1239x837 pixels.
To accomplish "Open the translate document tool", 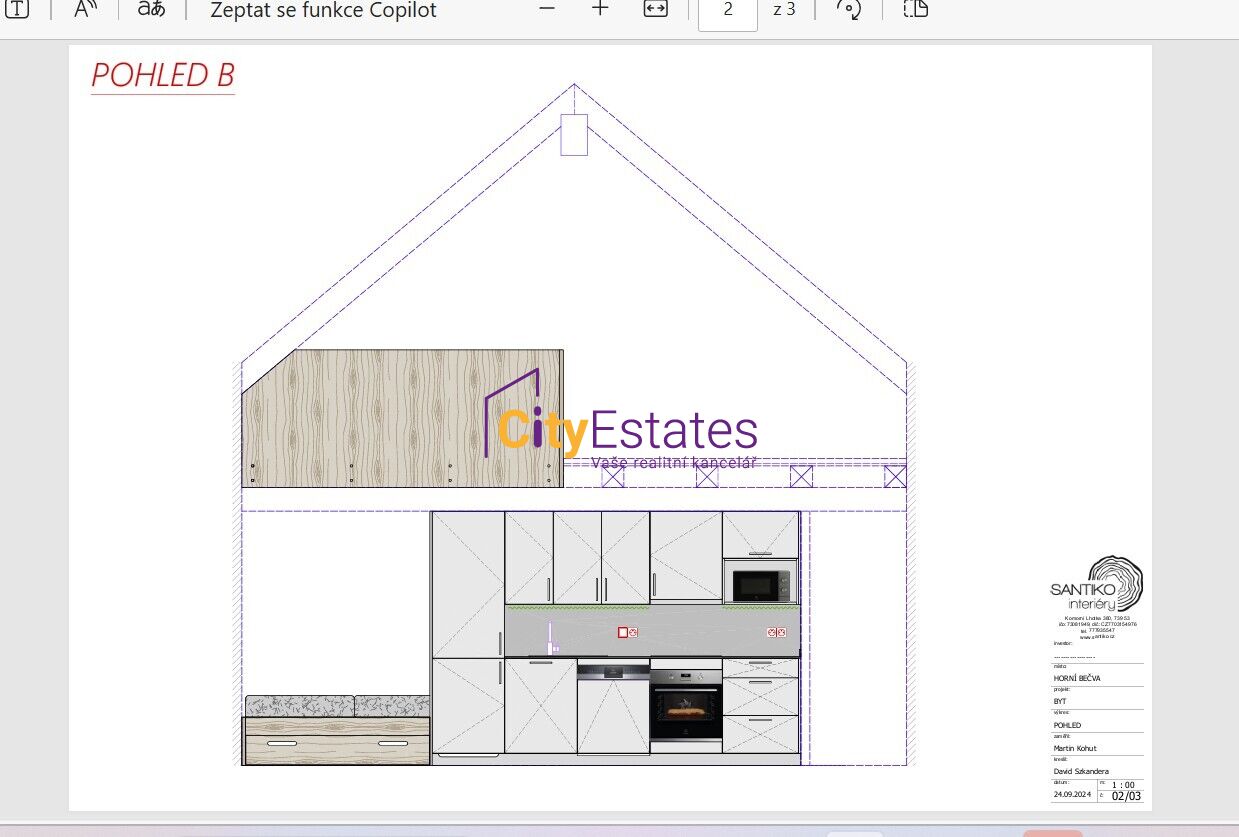I will coord(151,10).
